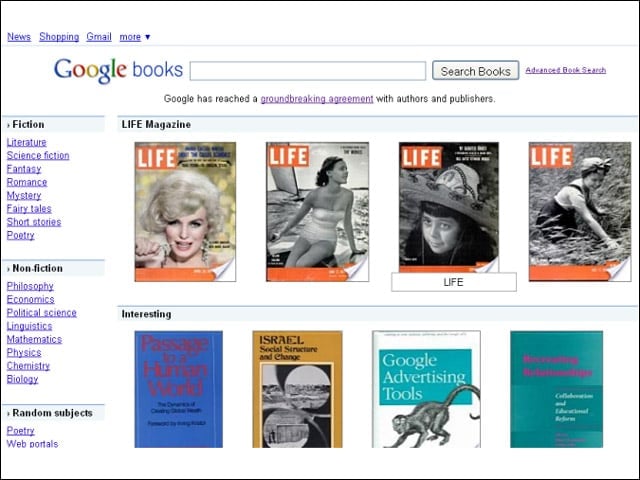Open the Biology category
Screen dimensions: 640x480
click(x=22, y=379)
